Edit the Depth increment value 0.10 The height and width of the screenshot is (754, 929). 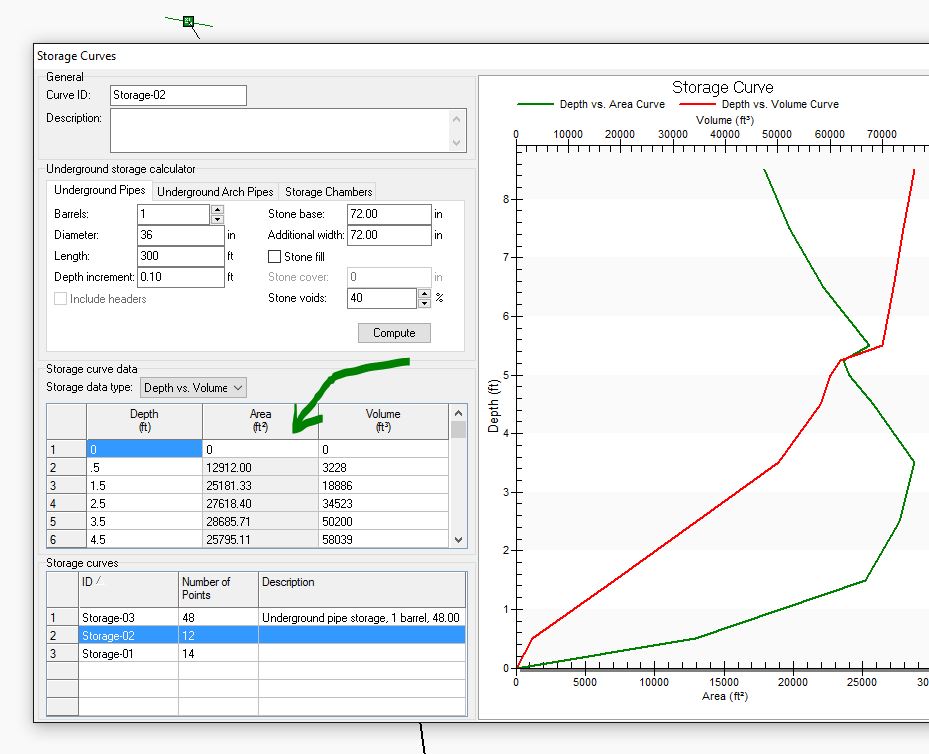[180, 277]
